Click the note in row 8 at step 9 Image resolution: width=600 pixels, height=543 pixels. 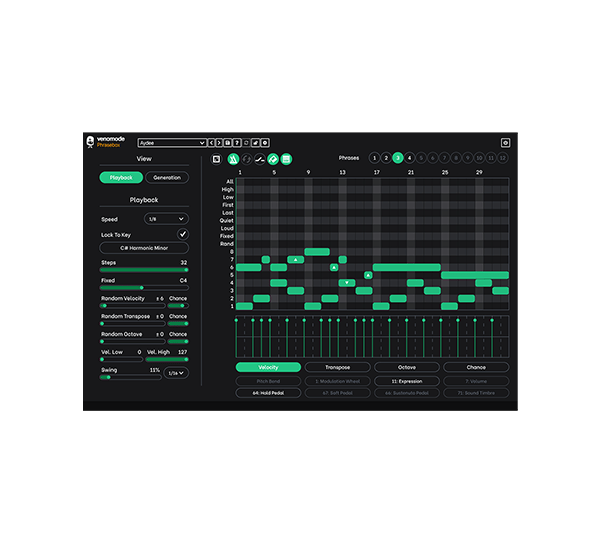pyautogui.click(x=317, y=252)
